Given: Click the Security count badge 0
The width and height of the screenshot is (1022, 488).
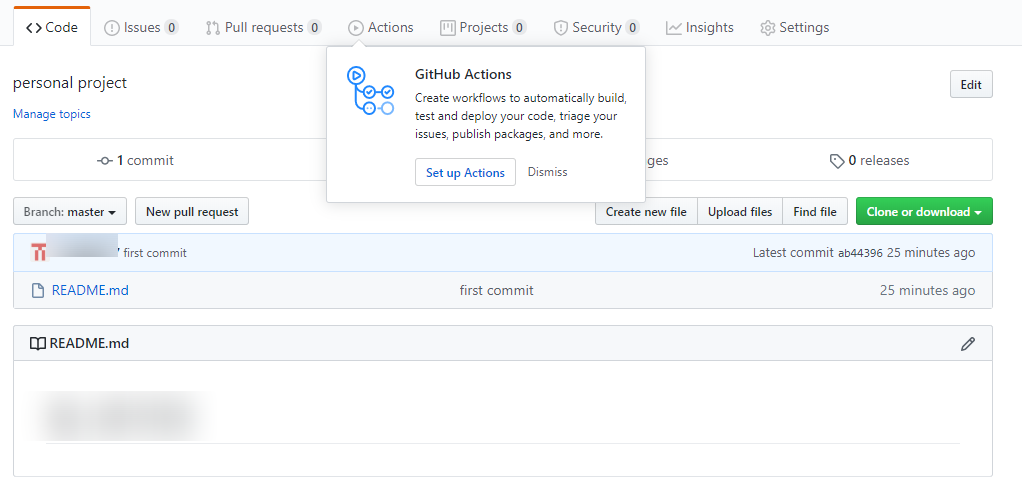Looking at the screenshot, I should pyautogui.click(x=632, y=27).
